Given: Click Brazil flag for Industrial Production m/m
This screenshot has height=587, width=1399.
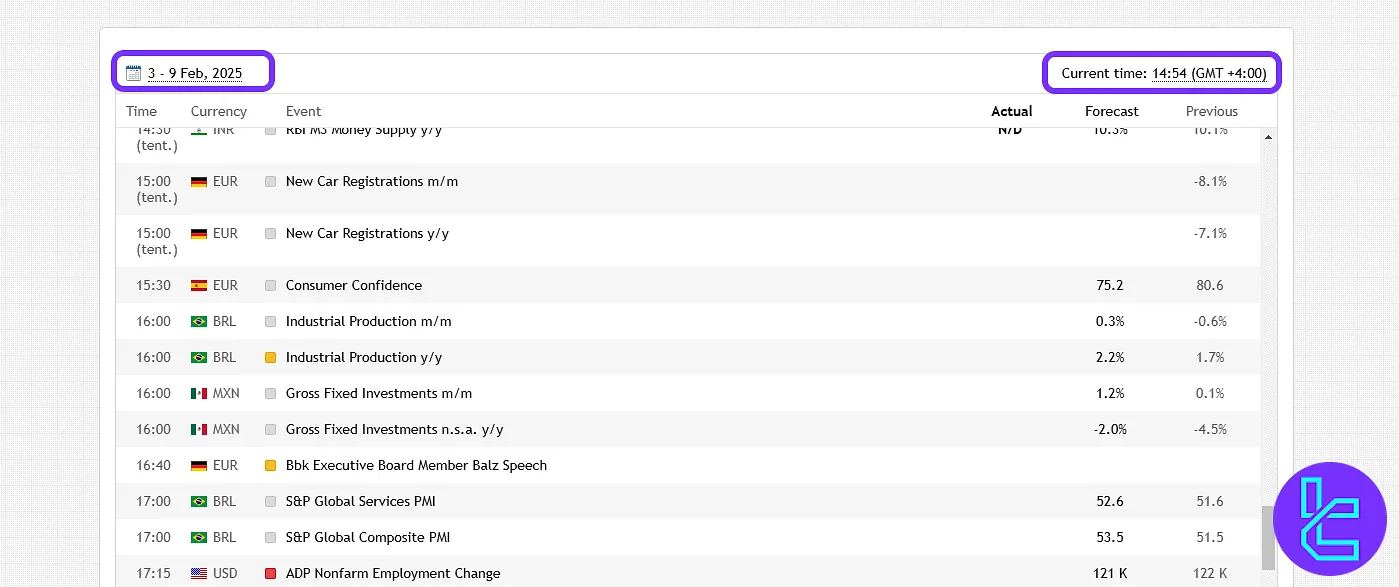Looking at the screenshot, I should [x=199, y=321].
